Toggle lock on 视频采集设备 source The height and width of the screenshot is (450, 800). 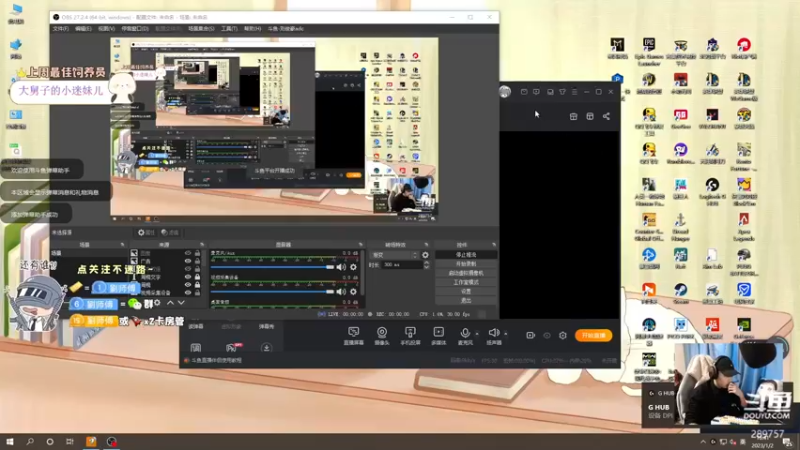197,293
